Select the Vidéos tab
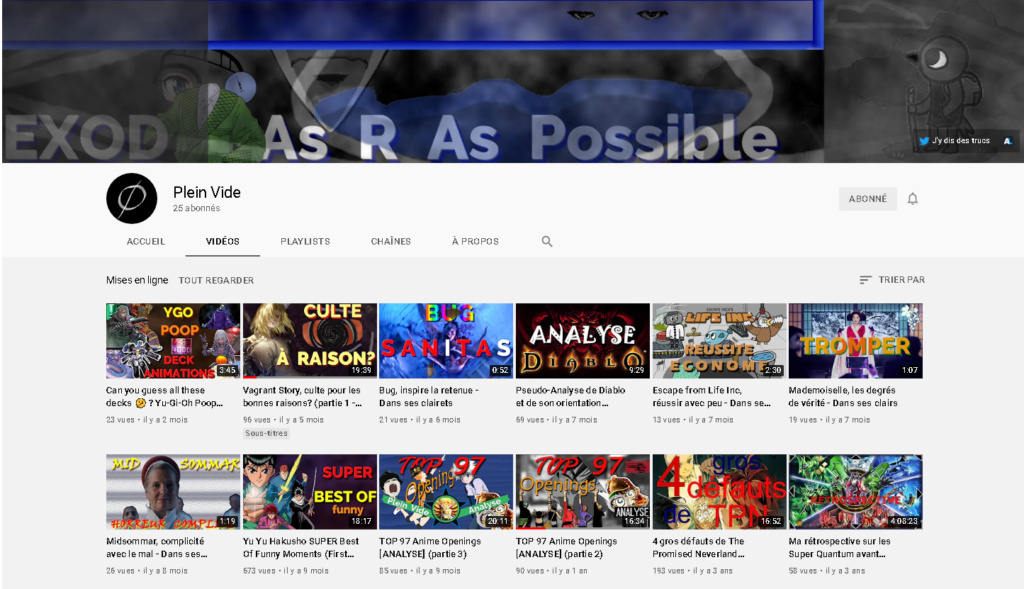 pyautogui.click(x=223, y=242)
